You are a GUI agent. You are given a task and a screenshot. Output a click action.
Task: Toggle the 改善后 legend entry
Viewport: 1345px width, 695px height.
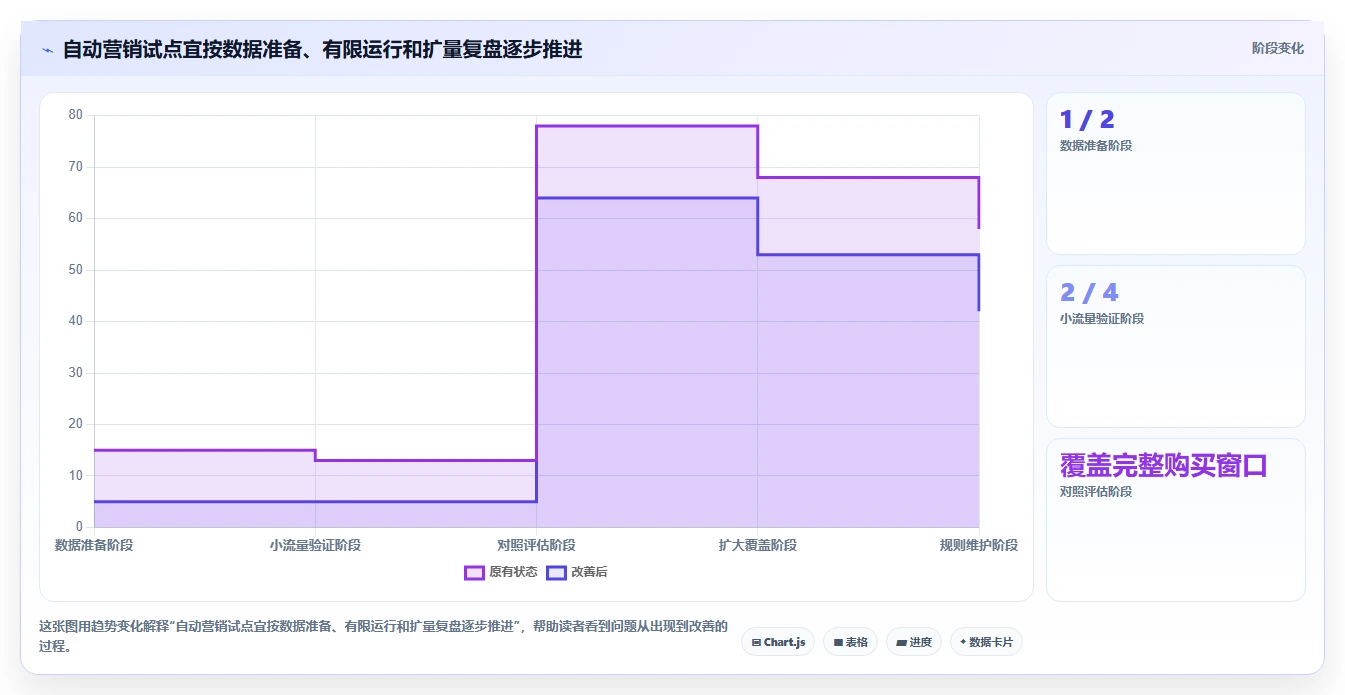click(x=577, y=572)
